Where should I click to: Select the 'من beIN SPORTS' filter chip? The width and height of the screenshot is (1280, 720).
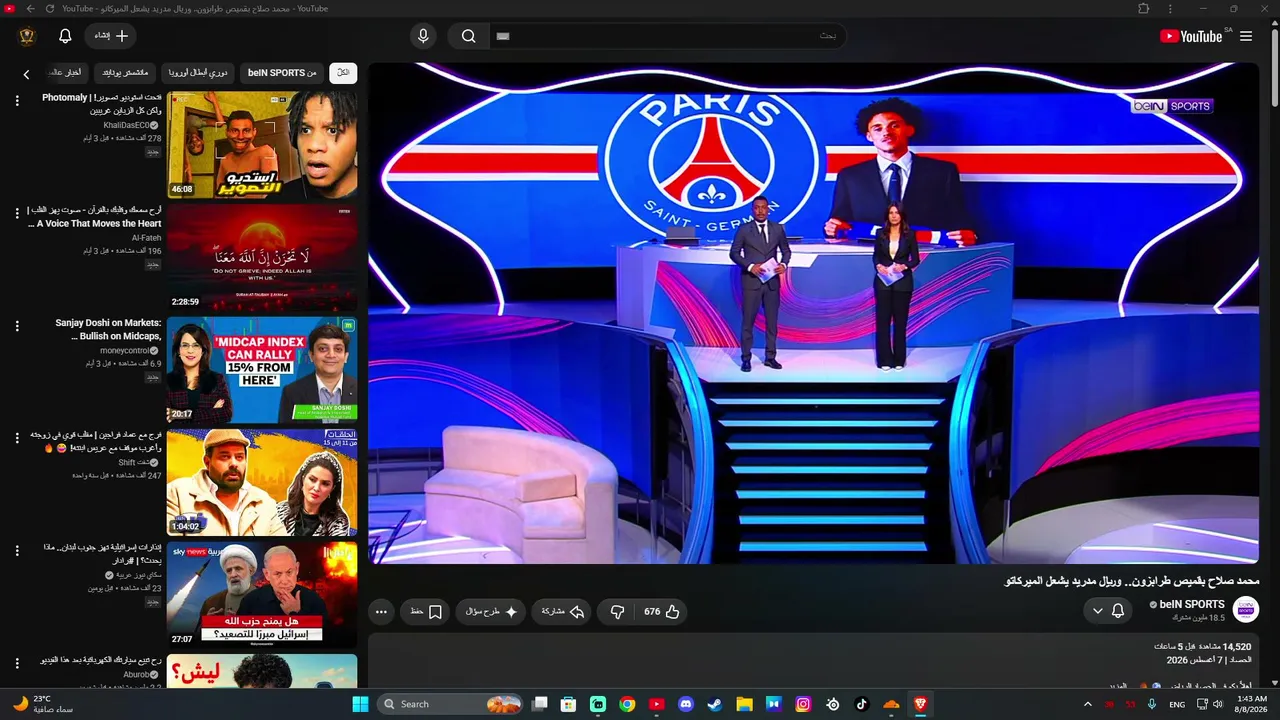[x=282, y=72]
